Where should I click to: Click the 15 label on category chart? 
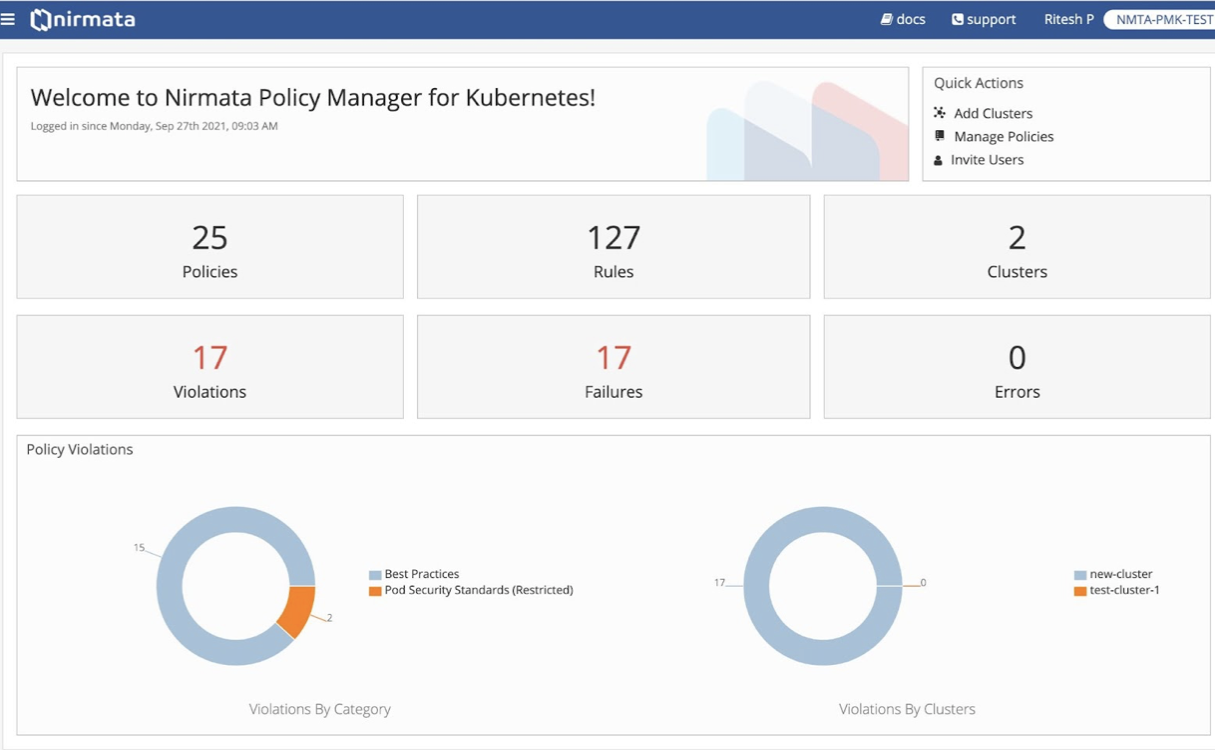pyautogui.click(x=139, y=548)
